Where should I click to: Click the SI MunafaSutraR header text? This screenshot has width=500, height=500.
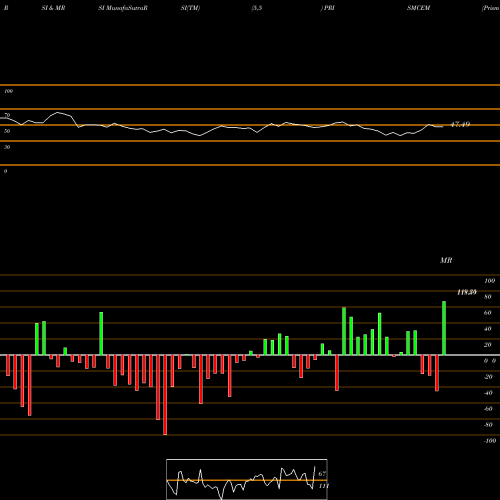[x=123, y=8]
